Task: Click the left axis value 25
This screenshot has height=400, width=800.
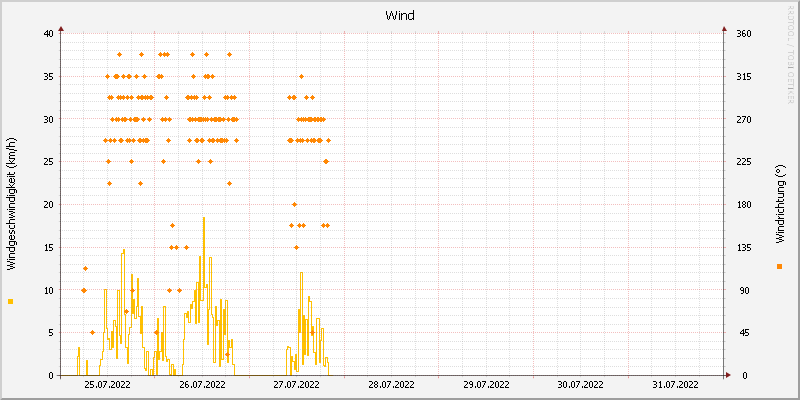Action: (x=48, y=162)
